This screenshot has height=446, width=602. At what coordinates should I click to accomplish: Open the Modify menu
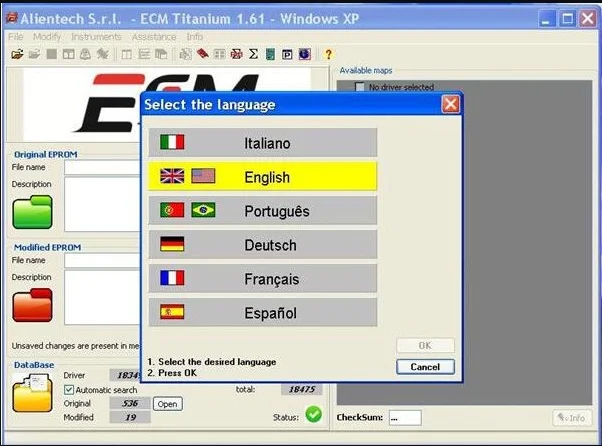pos(47,37)
